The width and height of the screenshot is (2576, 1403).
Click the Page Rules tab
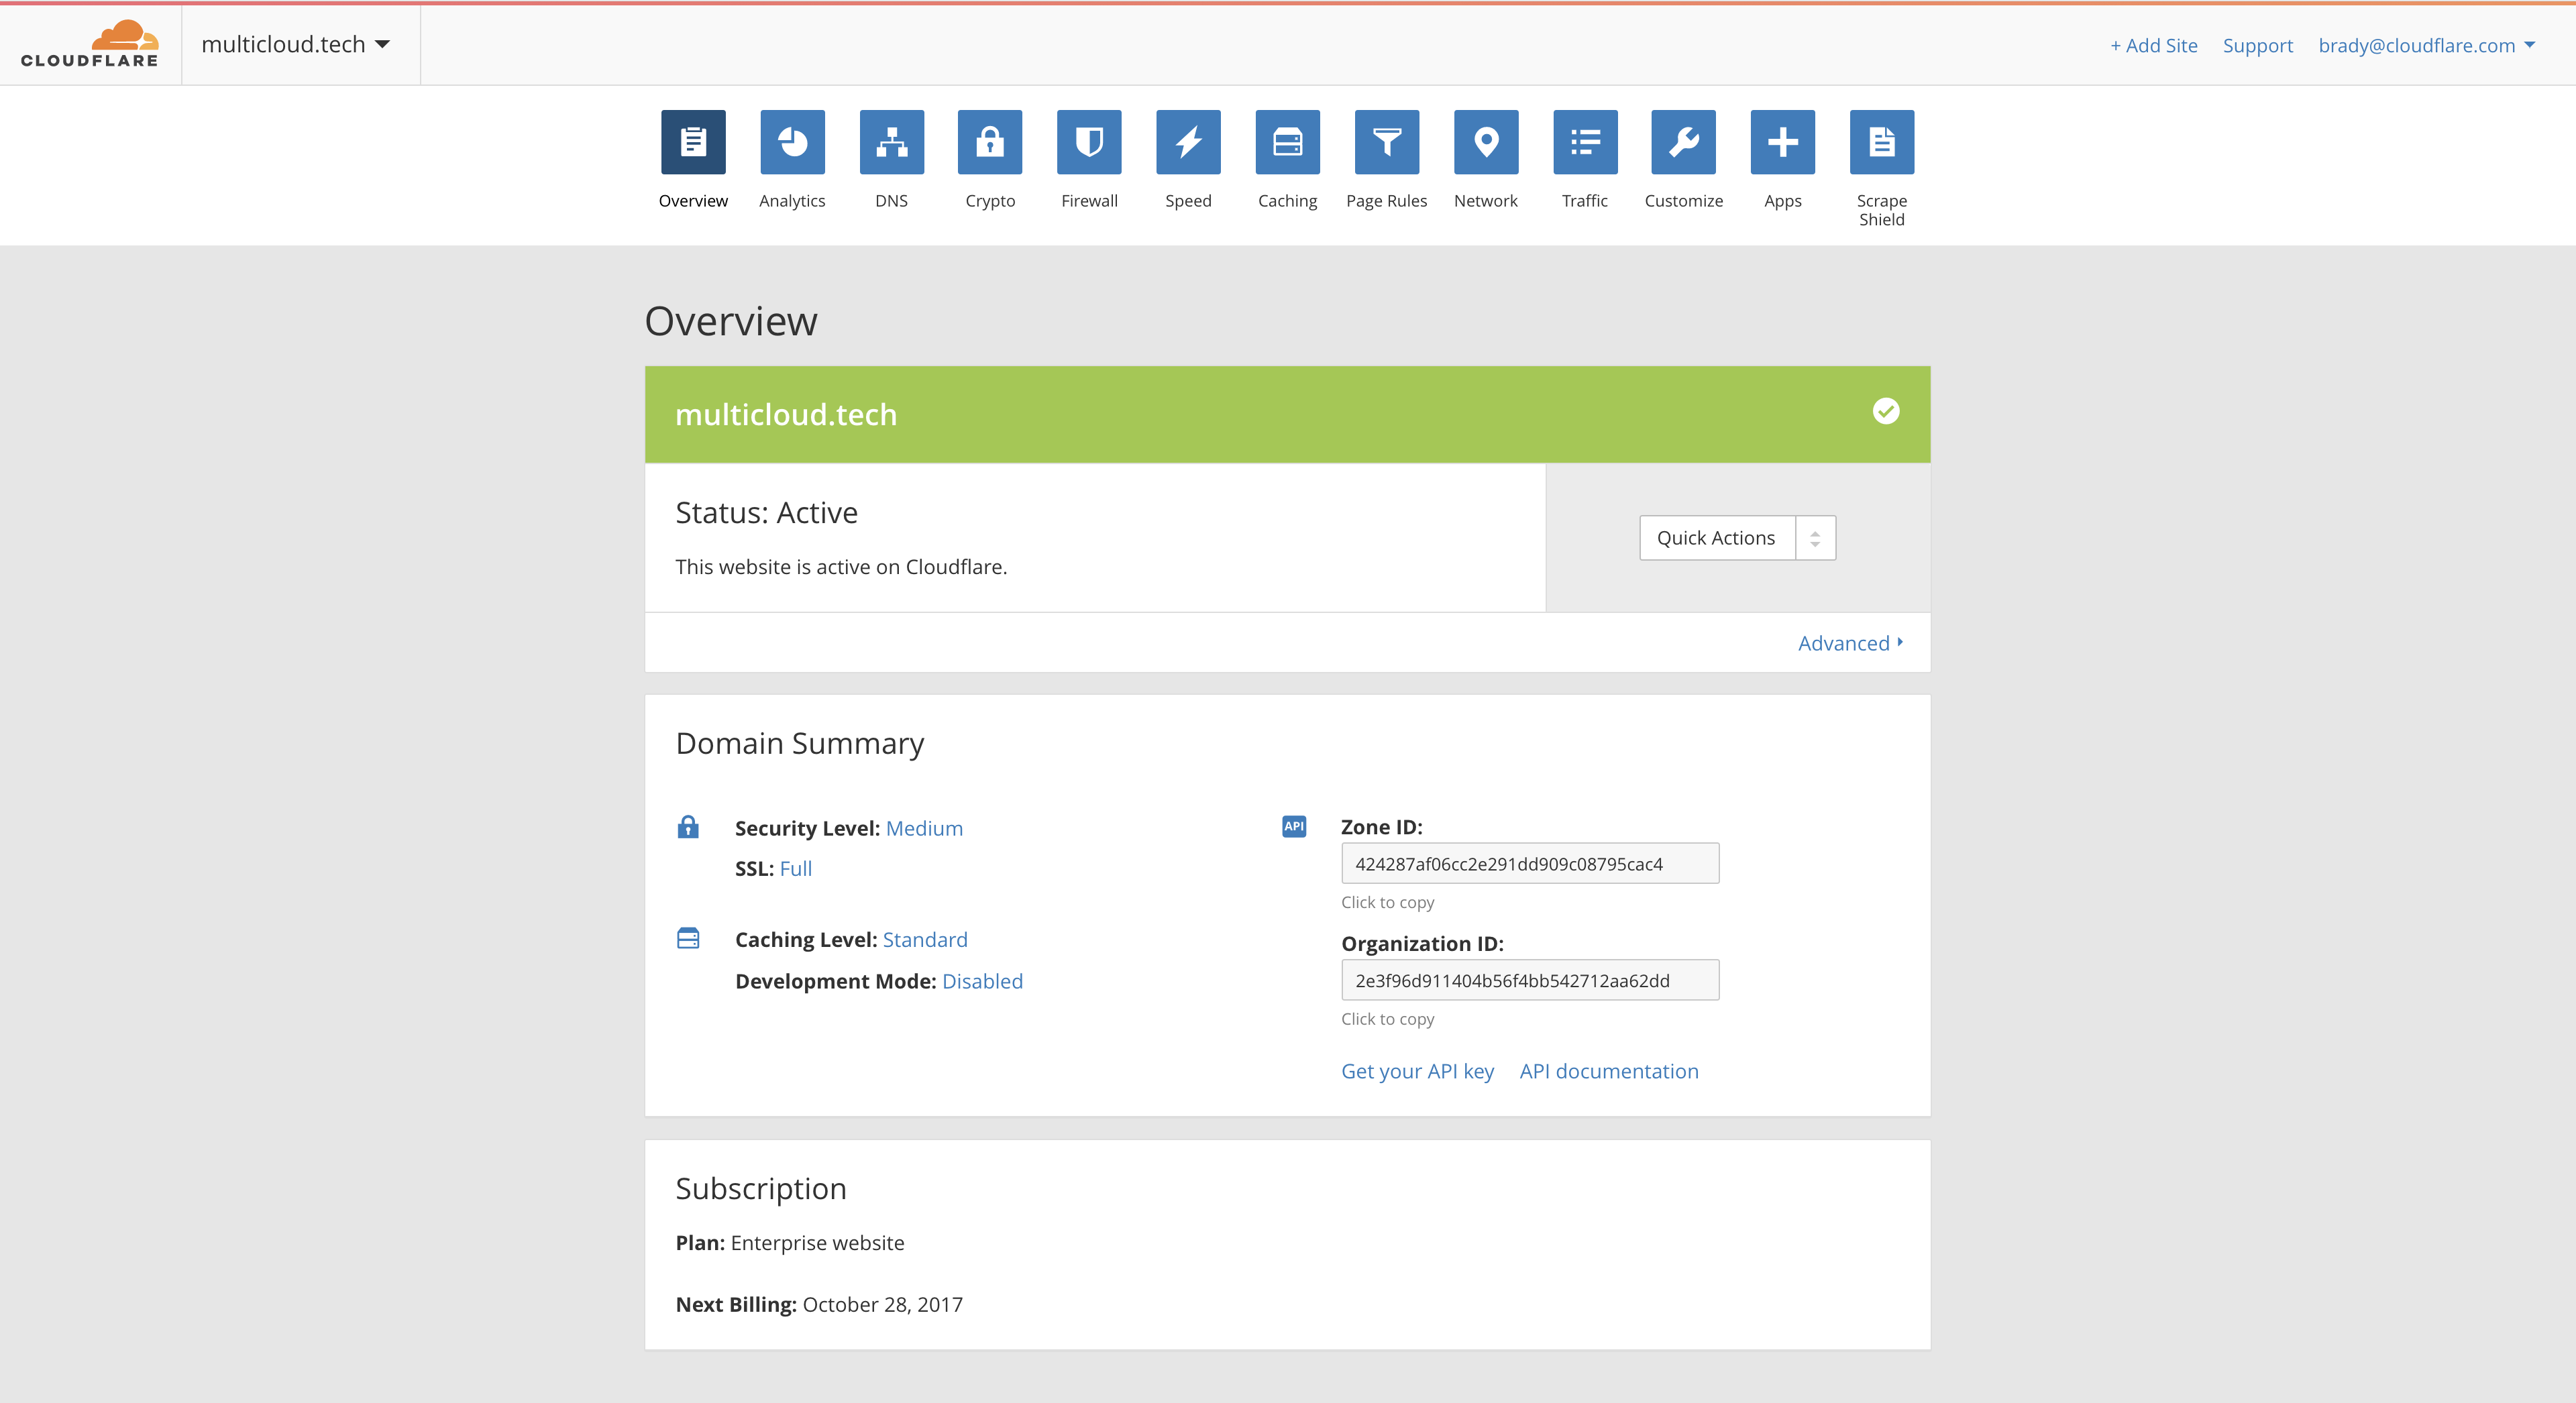click(1386, 164)
